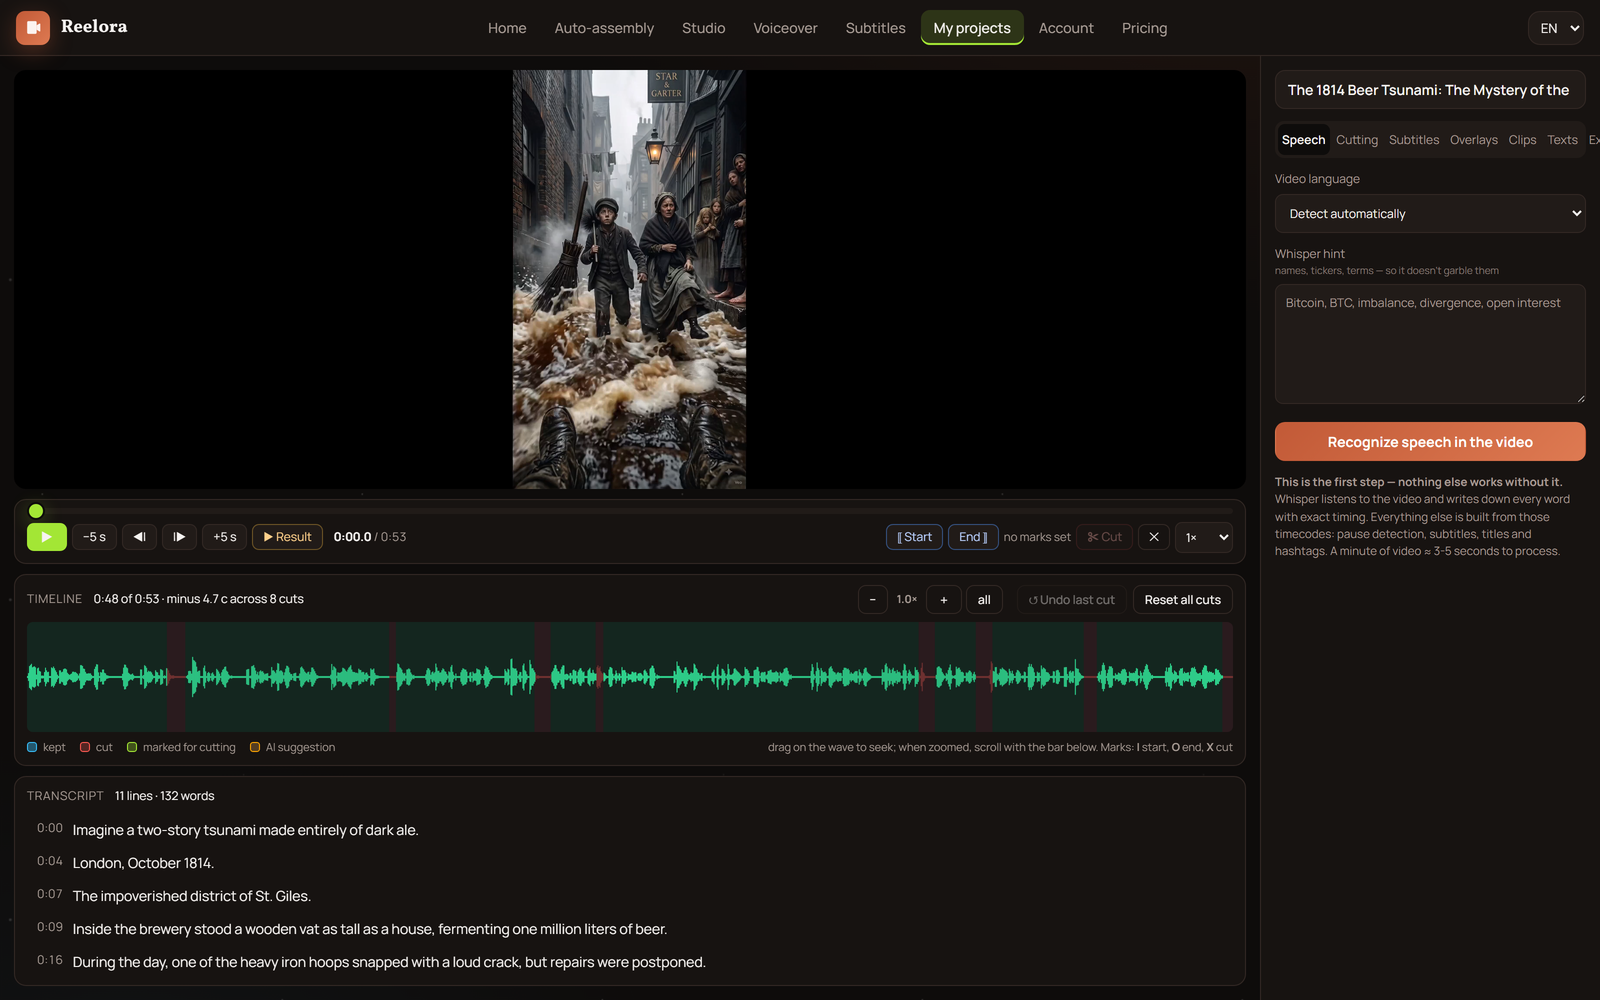Viewport: 1600px width, 1000px height.
Task: Switch to the Subtitles panel tab
Action: (x=1414, y=140)
